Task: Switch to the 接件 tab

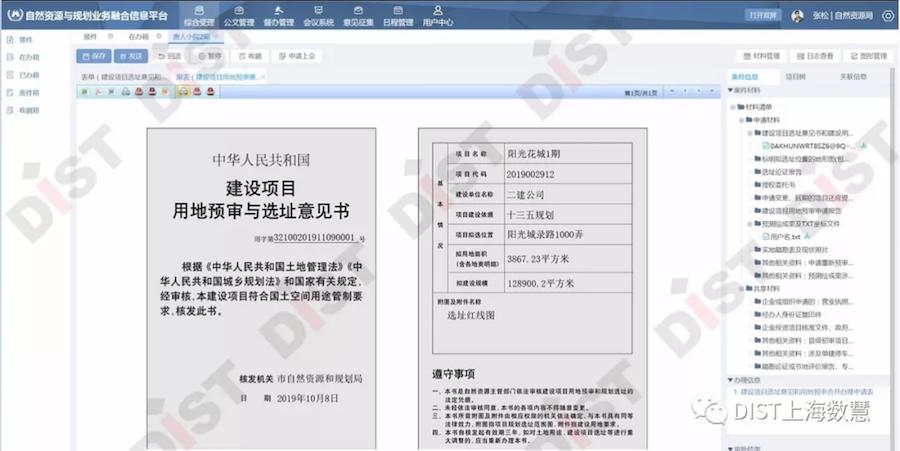Action: 90,36
